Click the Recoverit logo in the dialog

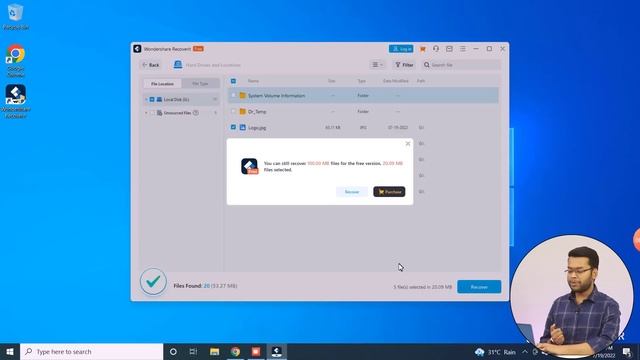click(x=249, y=166)
